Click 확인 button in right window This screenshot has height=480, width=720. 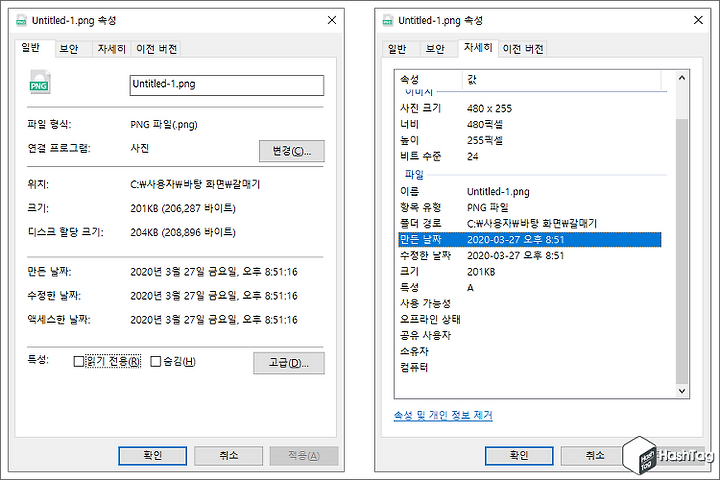519,456
